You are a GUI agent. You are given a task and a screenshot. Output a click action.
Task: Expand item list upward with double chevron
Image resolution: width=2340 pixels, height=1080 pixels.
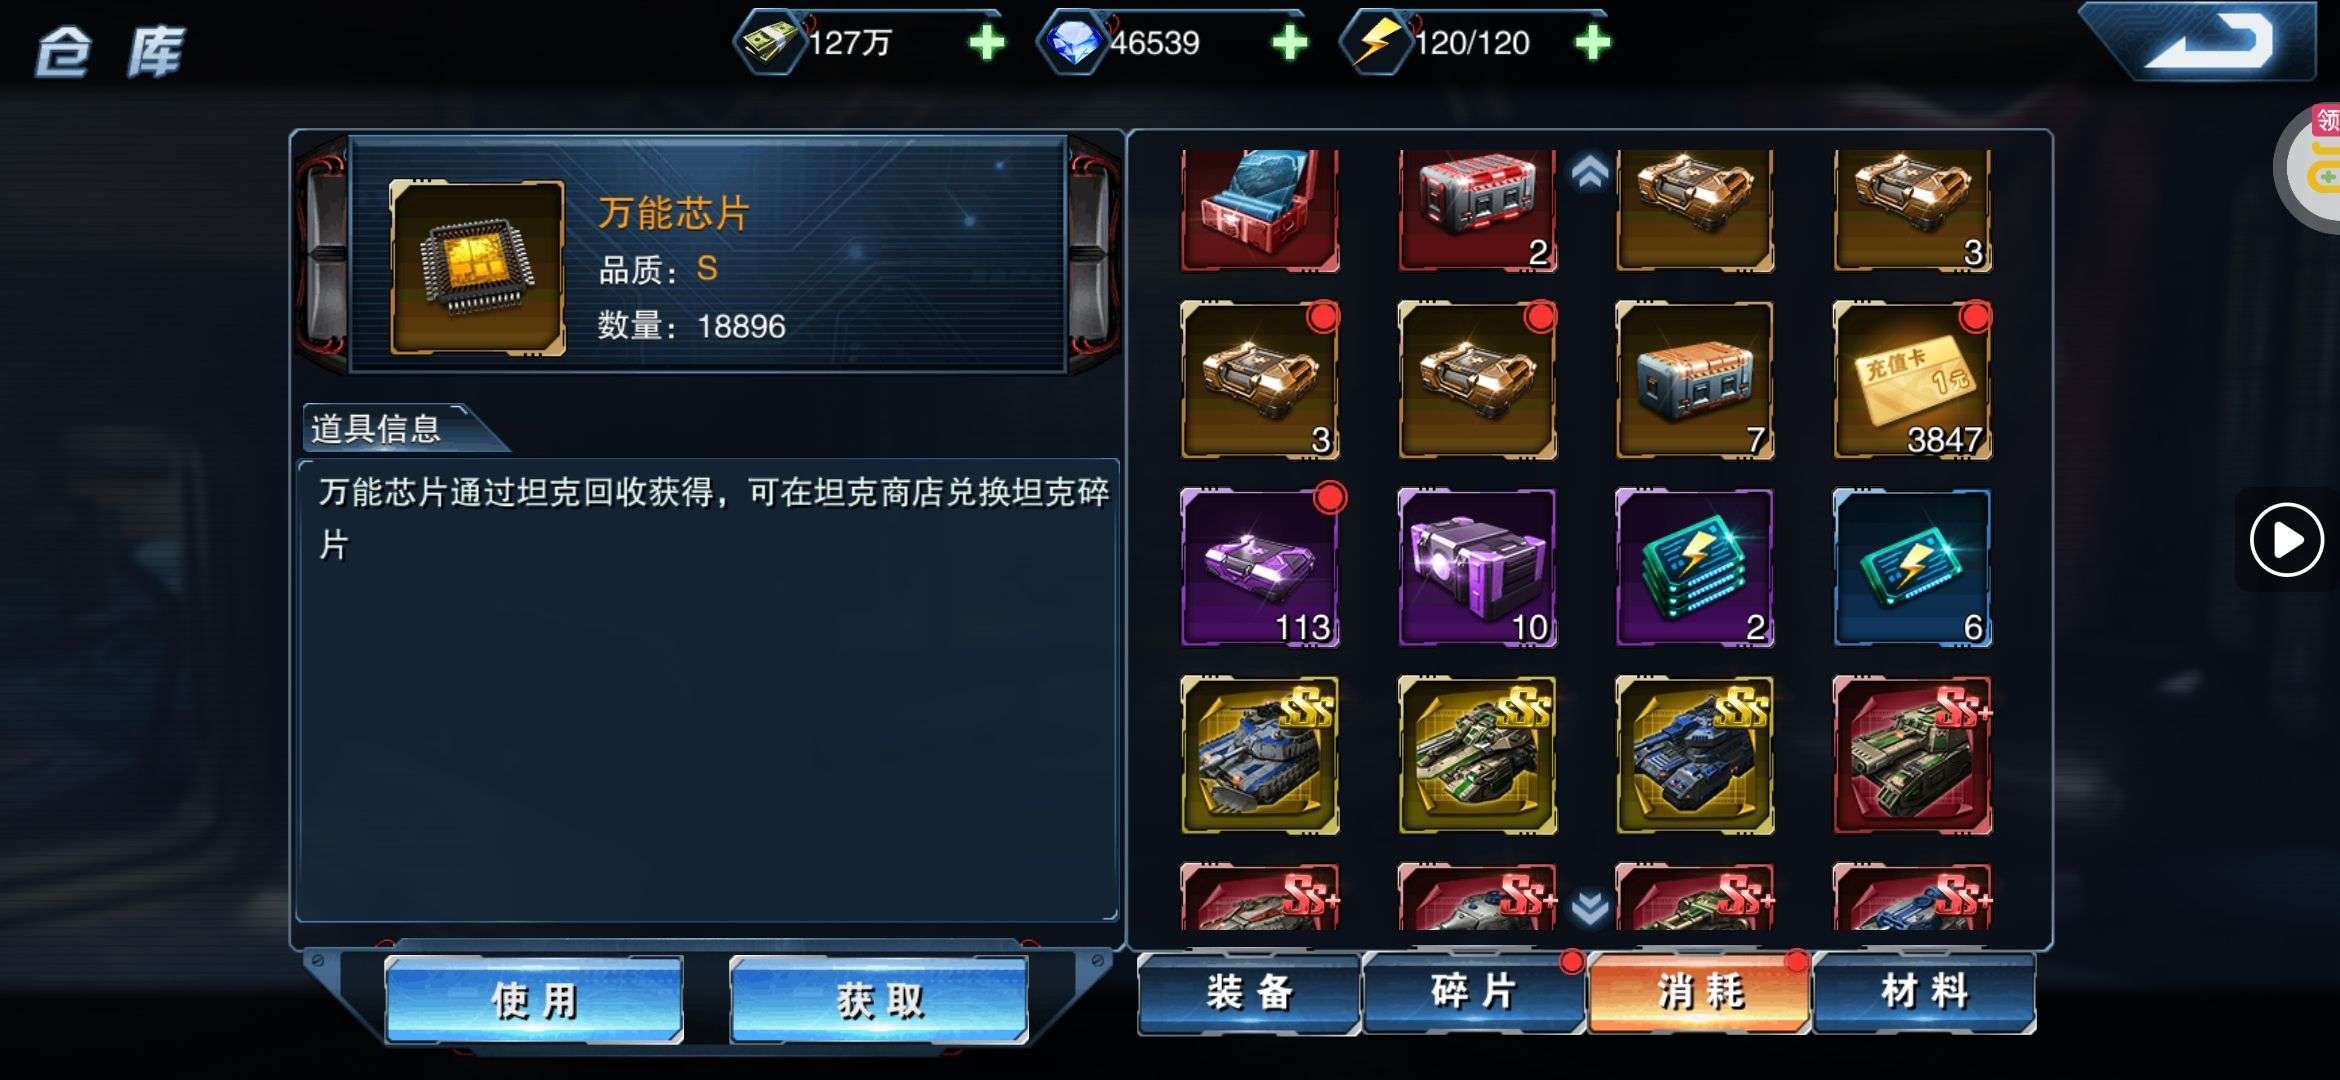[x=1590, y=172]
